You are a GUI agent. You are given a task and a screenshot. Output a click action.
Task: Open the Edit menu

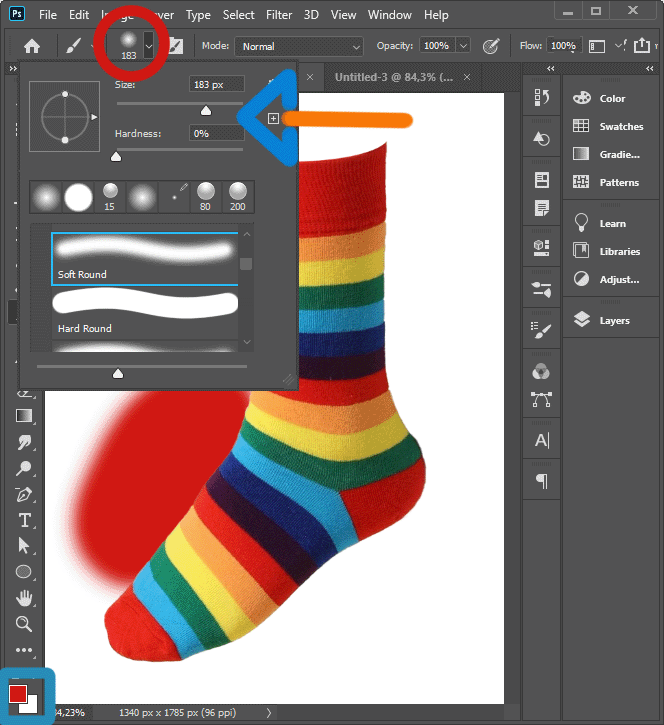coord(79,15)
